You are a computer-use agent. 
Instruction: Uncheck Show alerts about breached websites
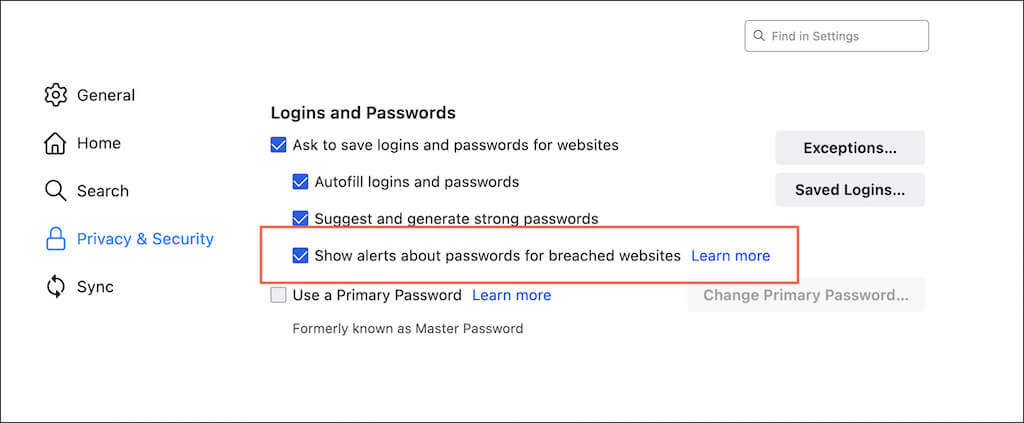tap(300, 256)
